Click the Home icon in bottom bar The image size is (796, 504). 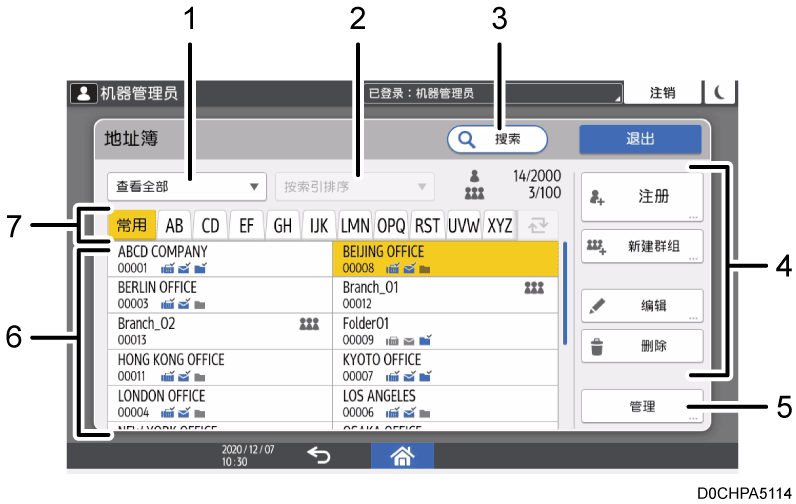click(404, 455)
